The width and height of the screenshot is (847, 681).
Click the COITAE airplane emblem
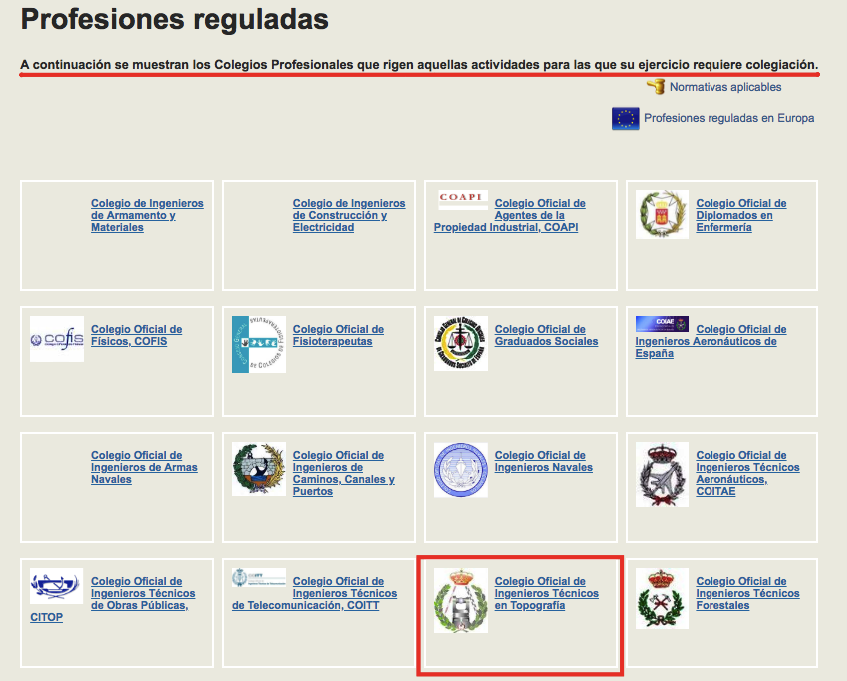[x=662, y=475]
